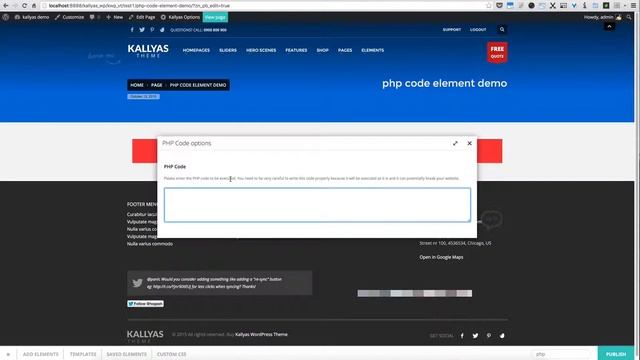
Task: Reload the page with refresh icon
Action: tap(24, 6)
